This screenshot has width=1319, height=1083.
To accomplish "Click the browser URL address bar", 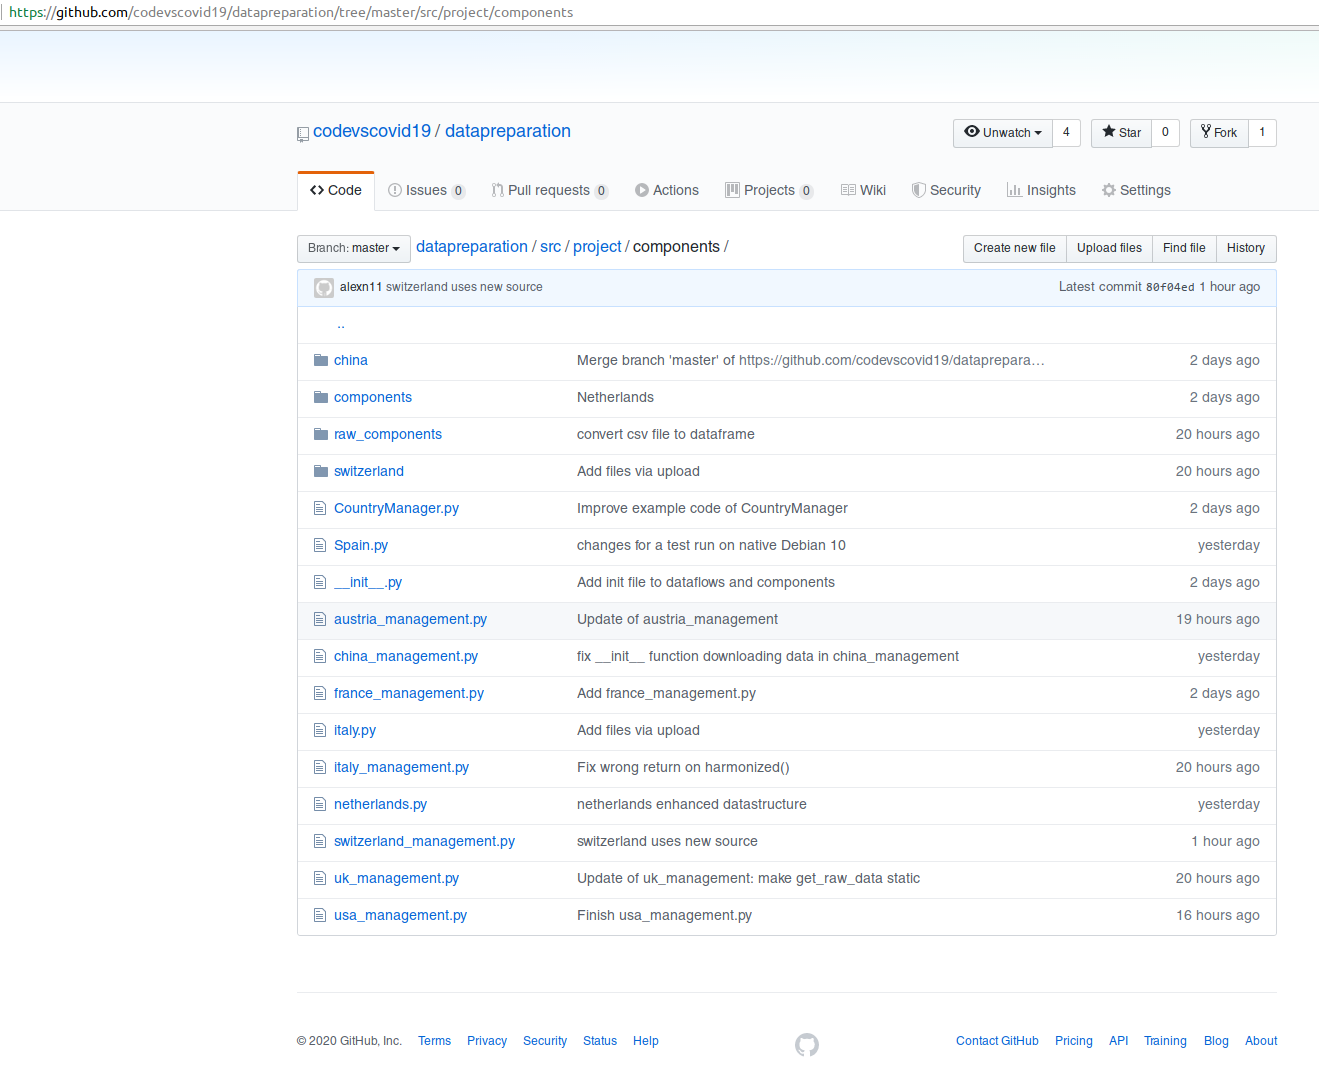I will pos(659,12).
